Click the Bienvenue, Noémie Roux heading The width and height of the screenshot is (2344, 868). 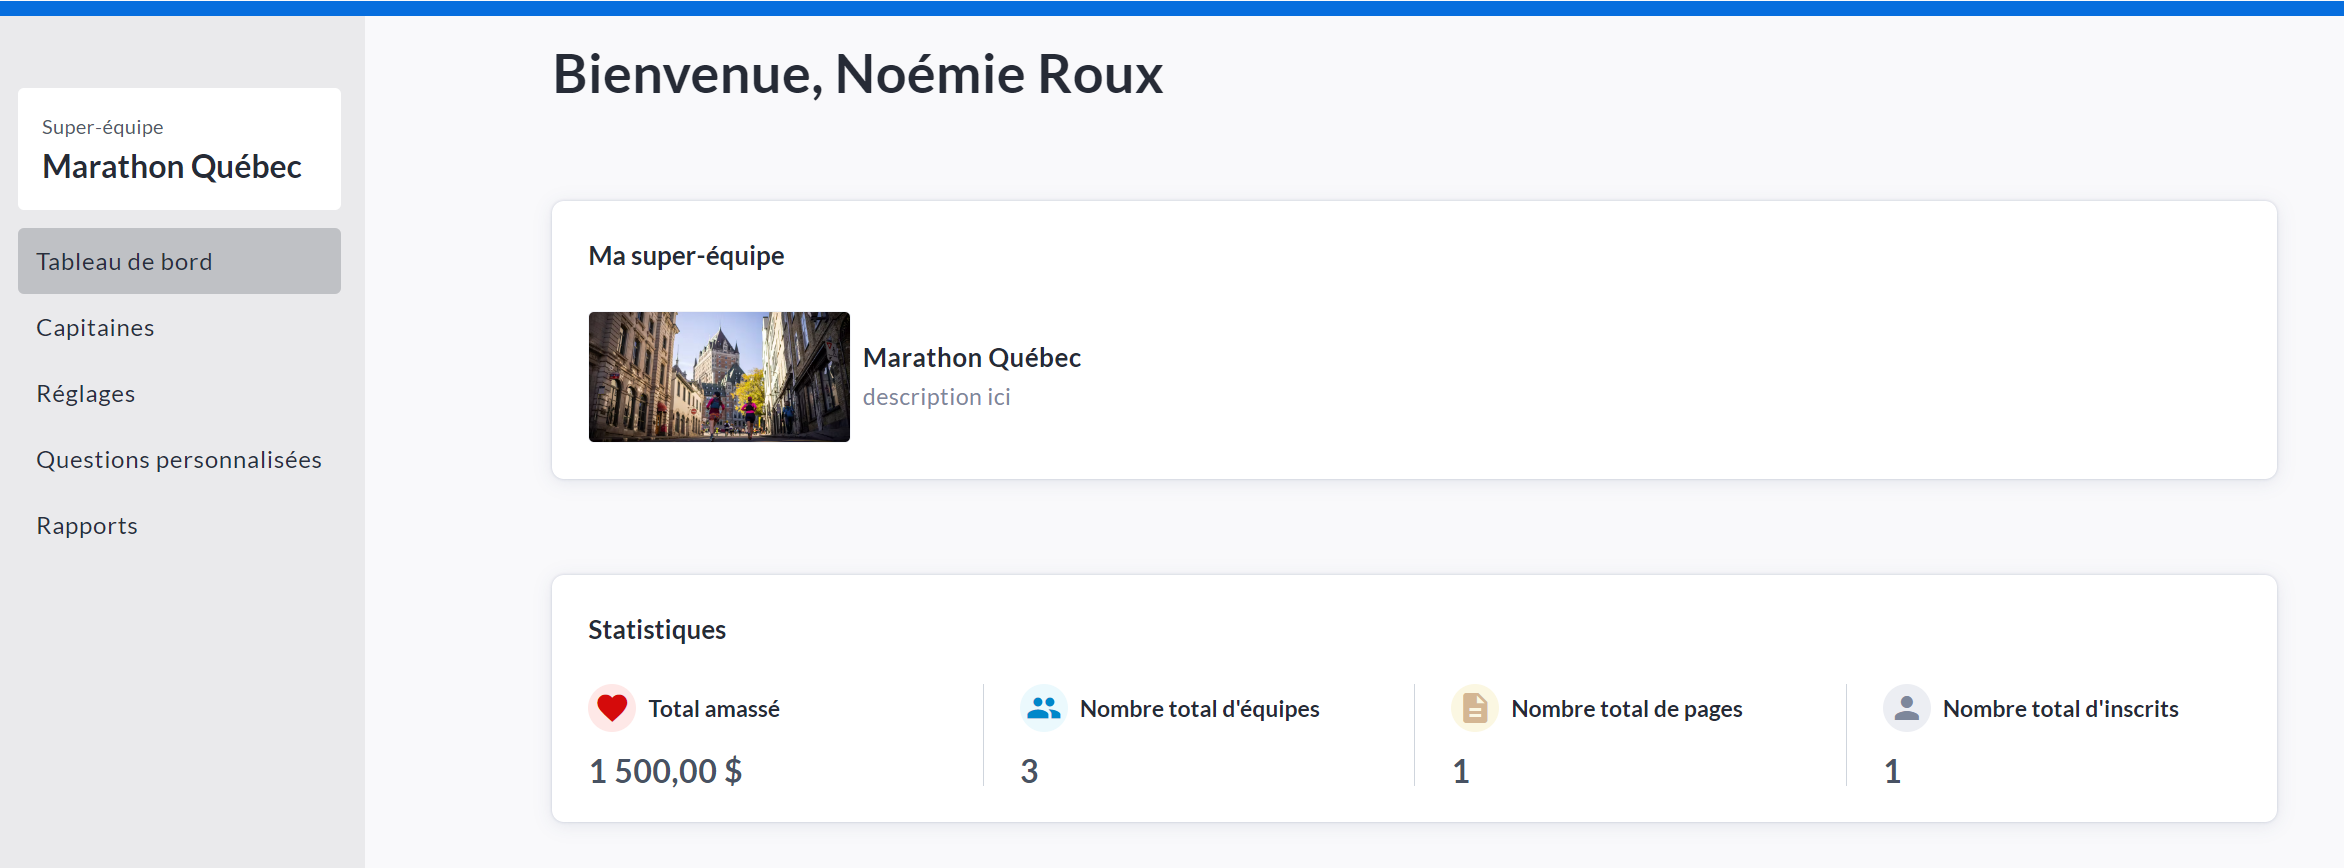pyautogui.click(x=857, y=74)
